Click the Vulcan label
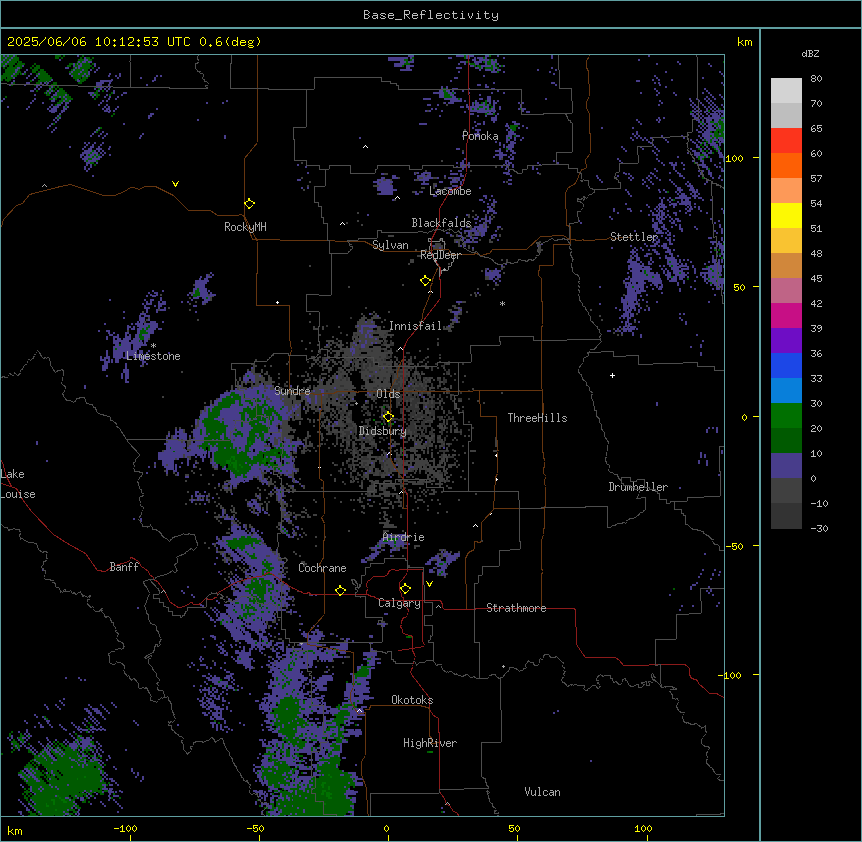 pyautogui.click(x=543, y=792)
